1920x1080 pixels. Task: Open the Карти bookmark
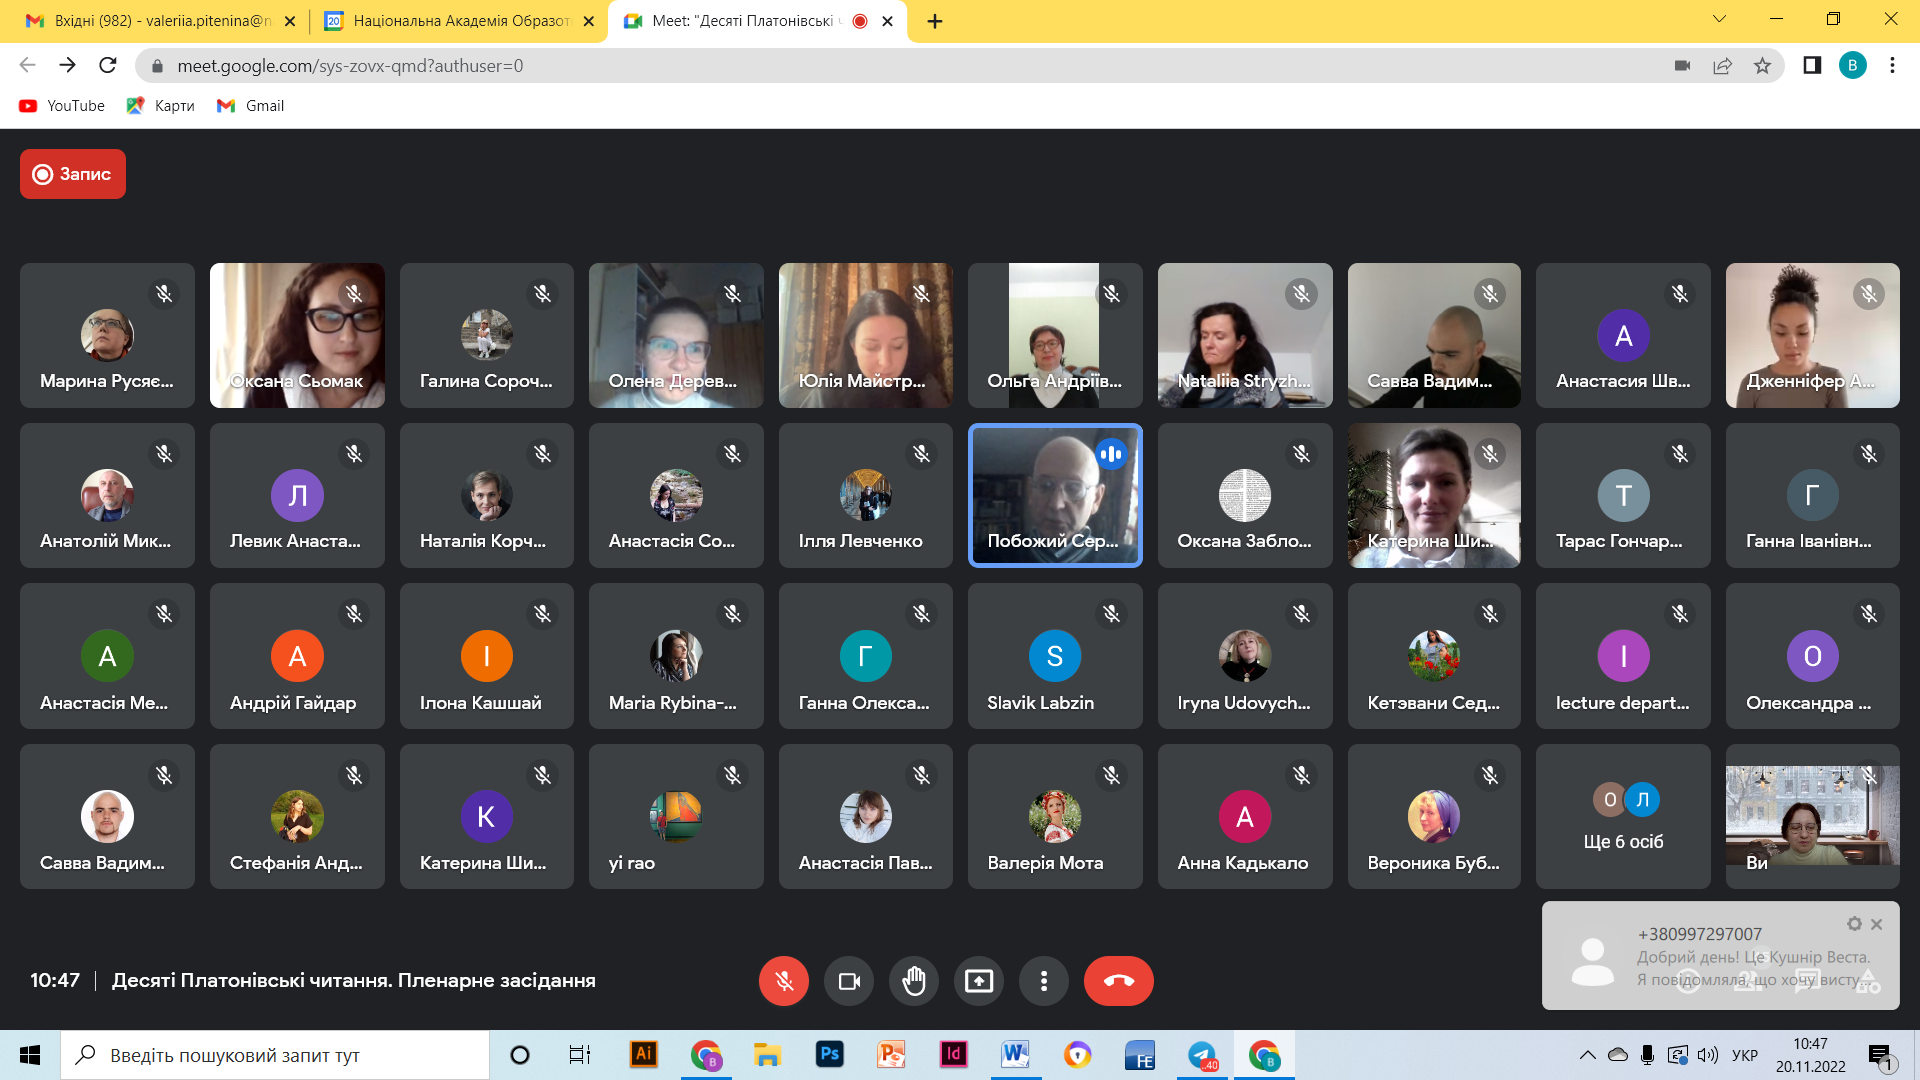point(161,106)
